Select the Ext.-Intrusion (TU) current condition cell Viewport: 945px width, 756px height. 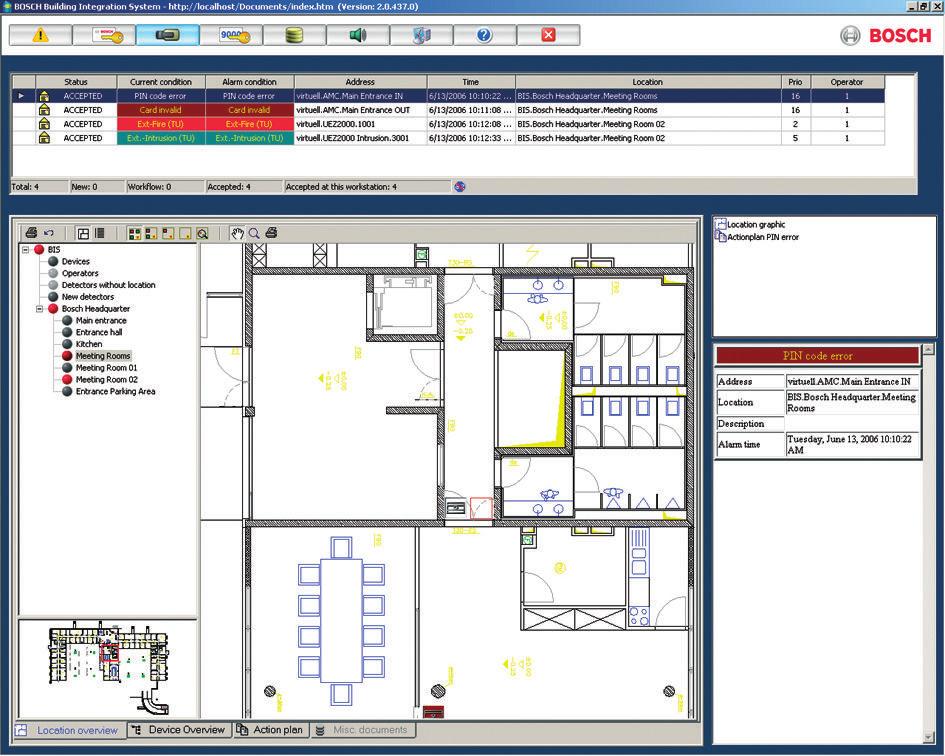click(x=161, y=138)
